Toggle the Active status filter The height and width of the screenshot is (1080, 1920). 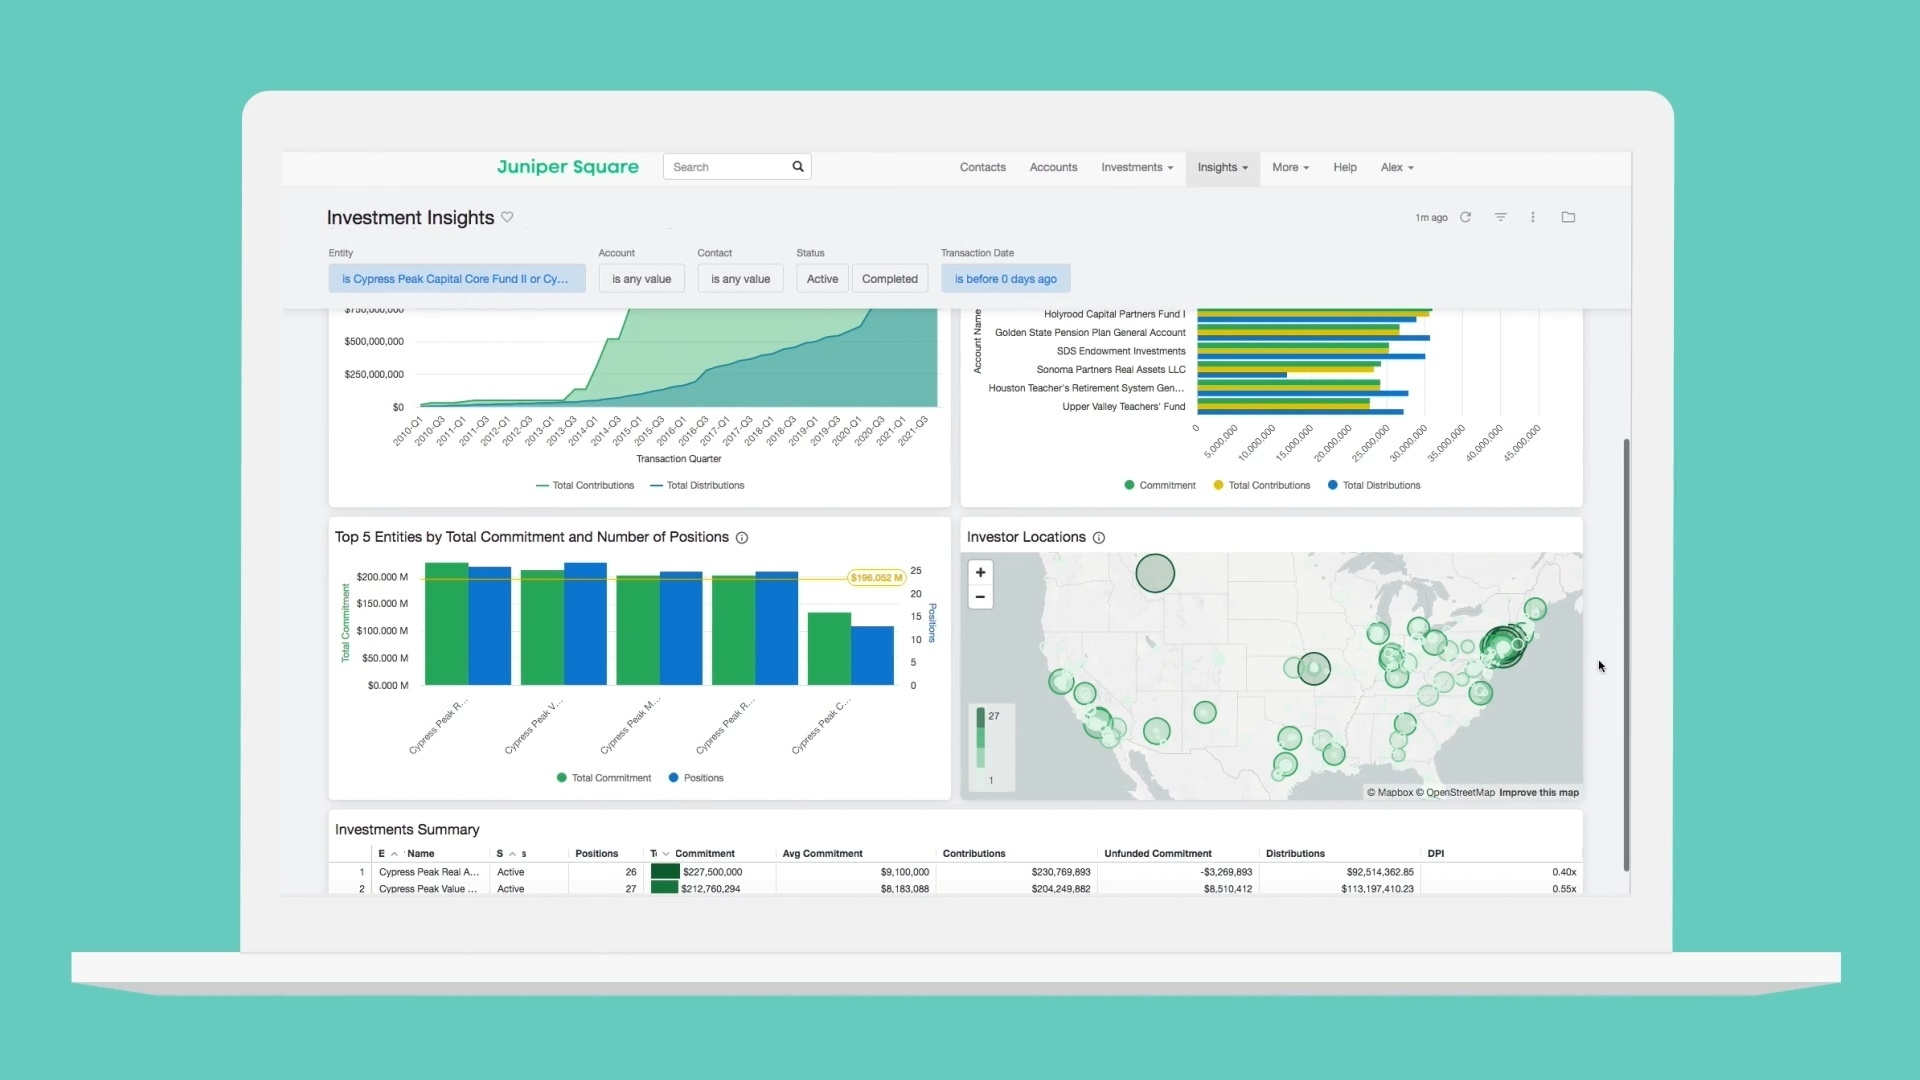(x=822, y=279)
